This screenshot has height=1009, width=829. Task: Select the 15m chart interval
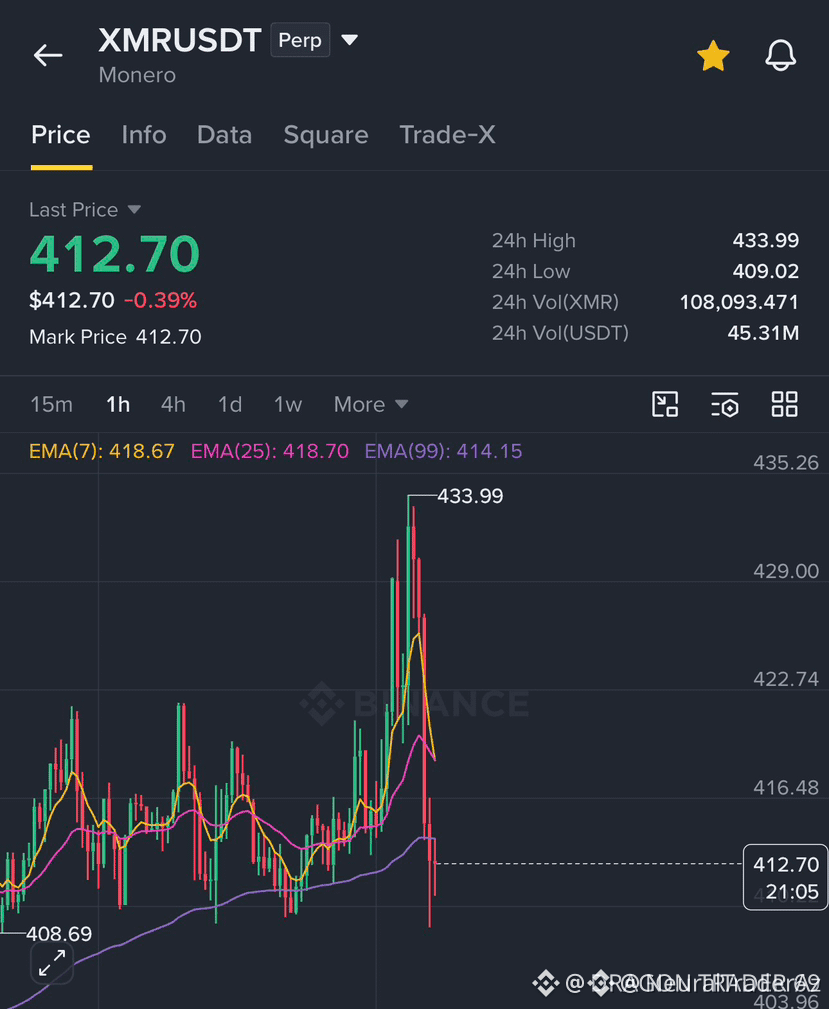click(x=51, y=404)
